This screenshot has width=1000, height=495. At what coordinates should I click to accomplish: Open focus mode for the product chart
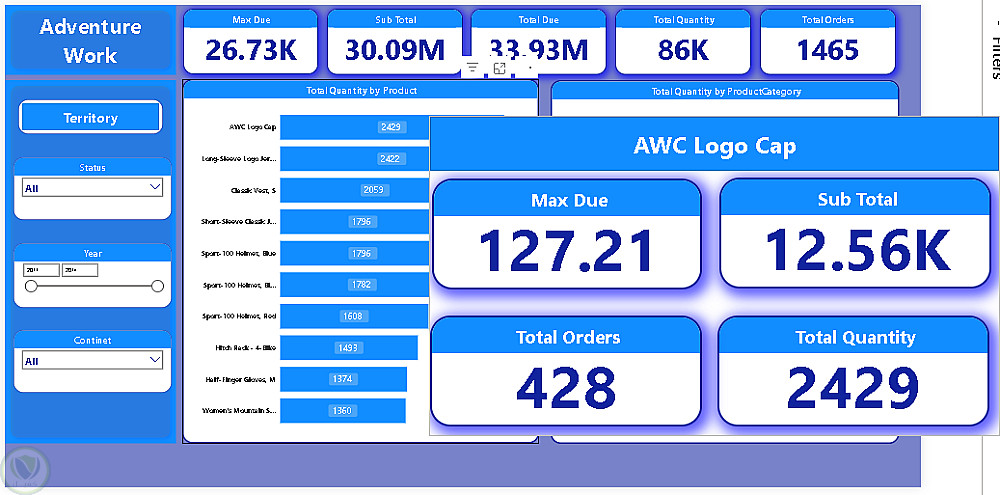tap(499, 68)
